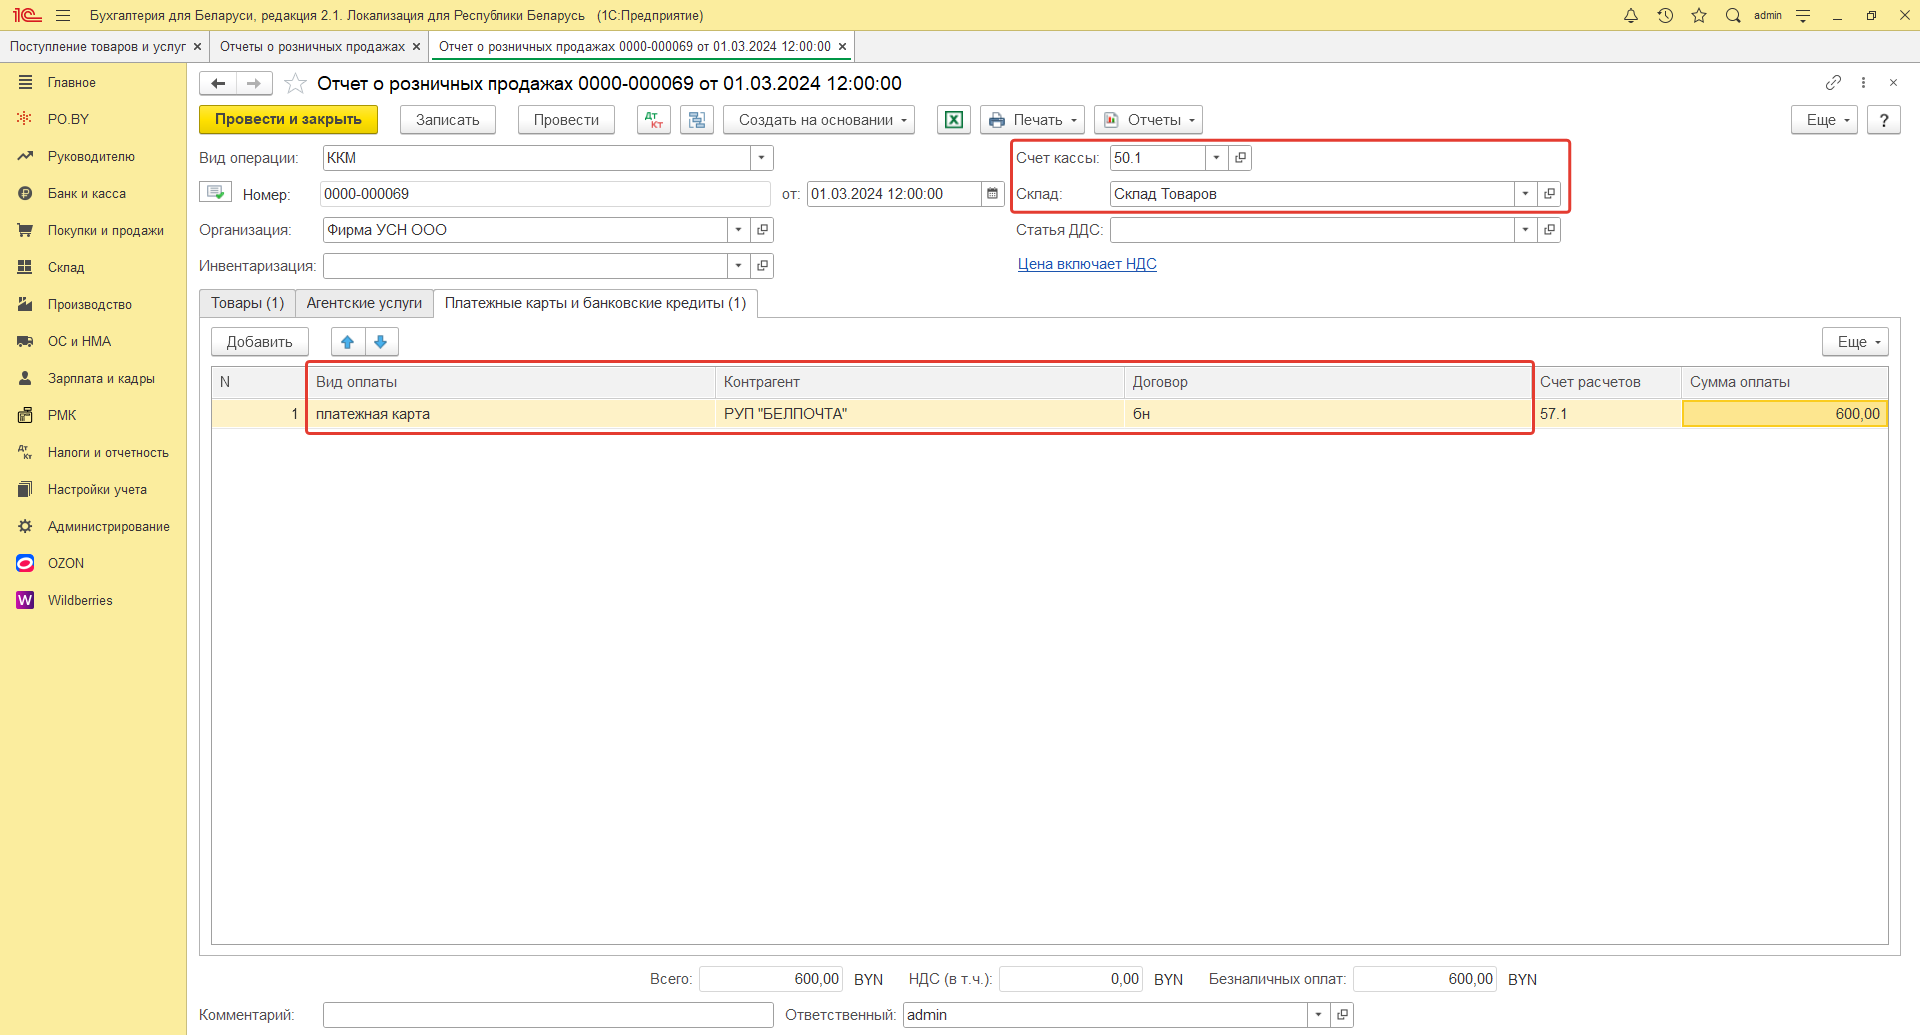The height and width of the screenshot is (1035, 1920).
Task: Switch to Агентские услуги tab
Action: pyautogui.click(x=364, y=303)
